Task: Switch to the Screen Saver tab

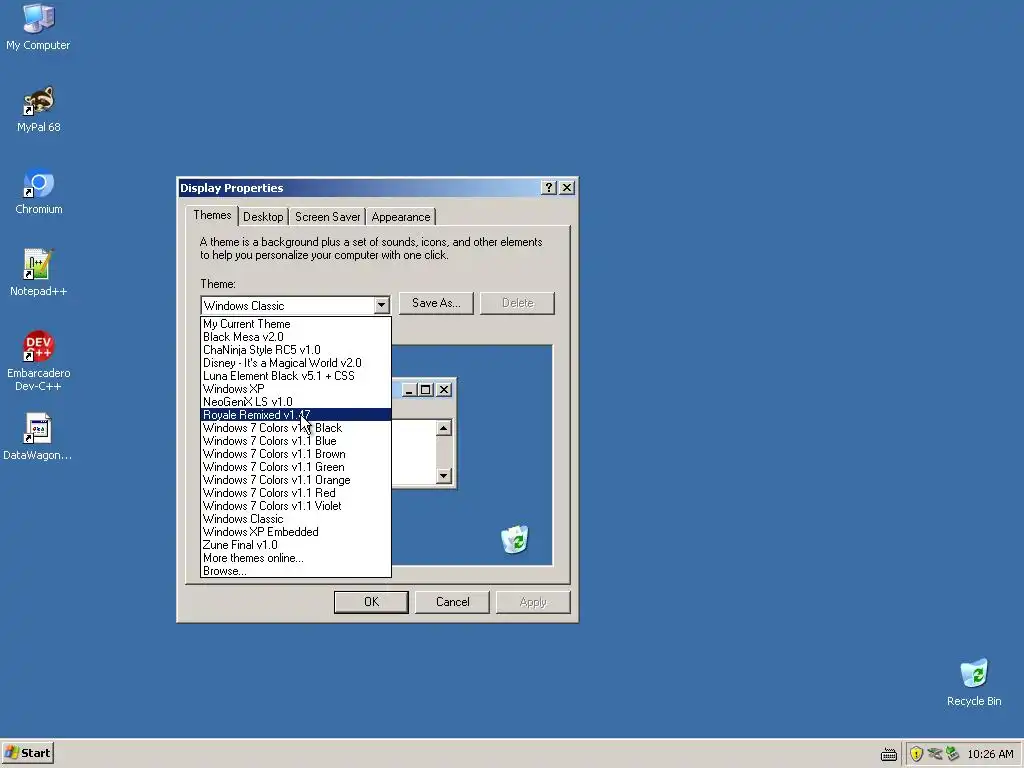Action: pyautogui.click(x=327, y=217)
